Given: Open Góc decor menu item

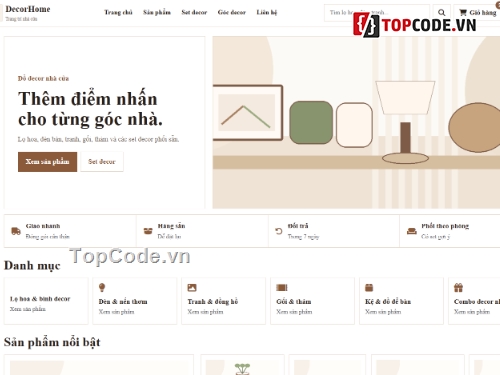Looking at the screenshot, I should tap(232, 12).
